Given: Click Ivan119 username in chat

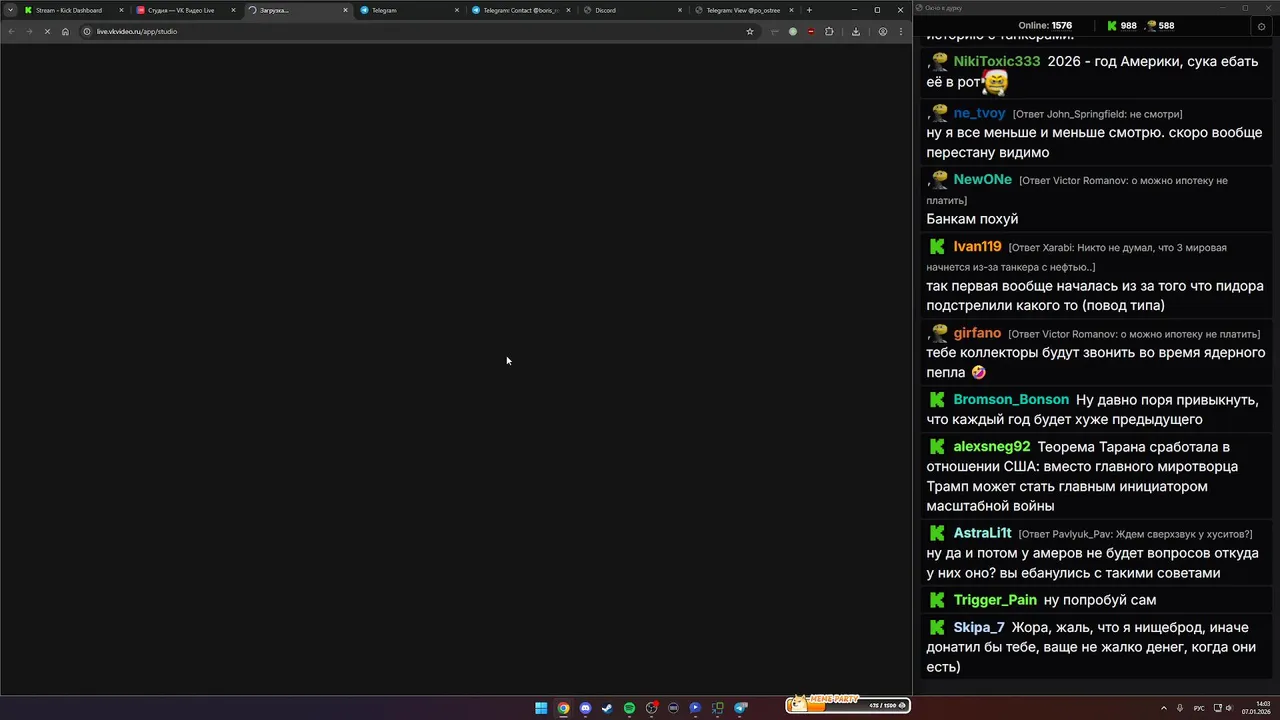Looking at the screenshot, I should 977,246.
